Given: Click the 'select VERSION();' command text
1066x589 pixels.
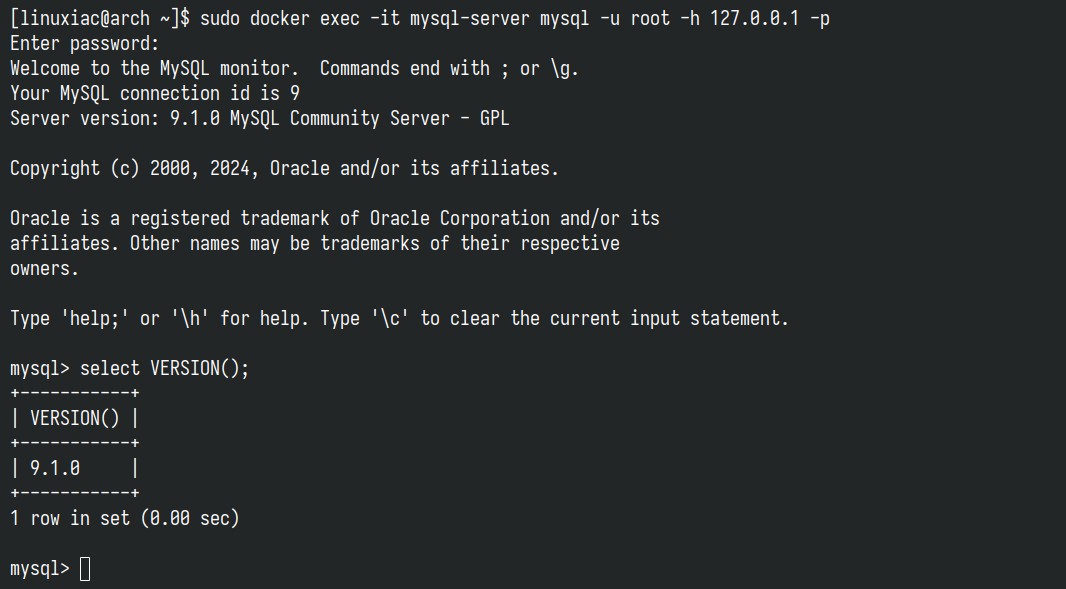Looking at the screenshot, I should [x=165, y=369].
